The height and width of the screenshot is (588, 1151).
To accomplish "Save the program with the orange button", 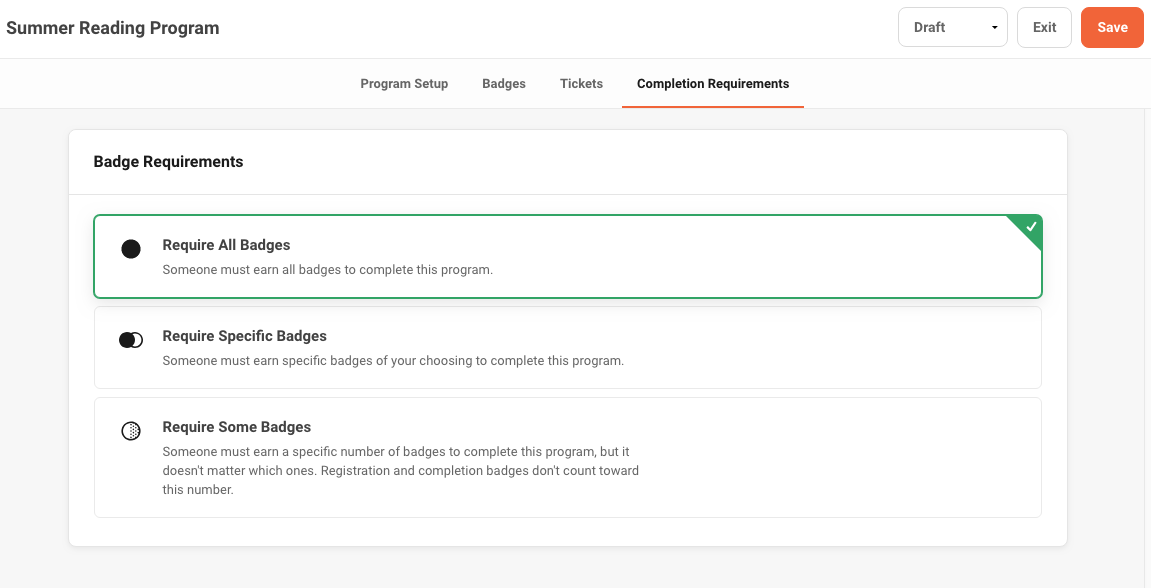I will pos(1112,27).
